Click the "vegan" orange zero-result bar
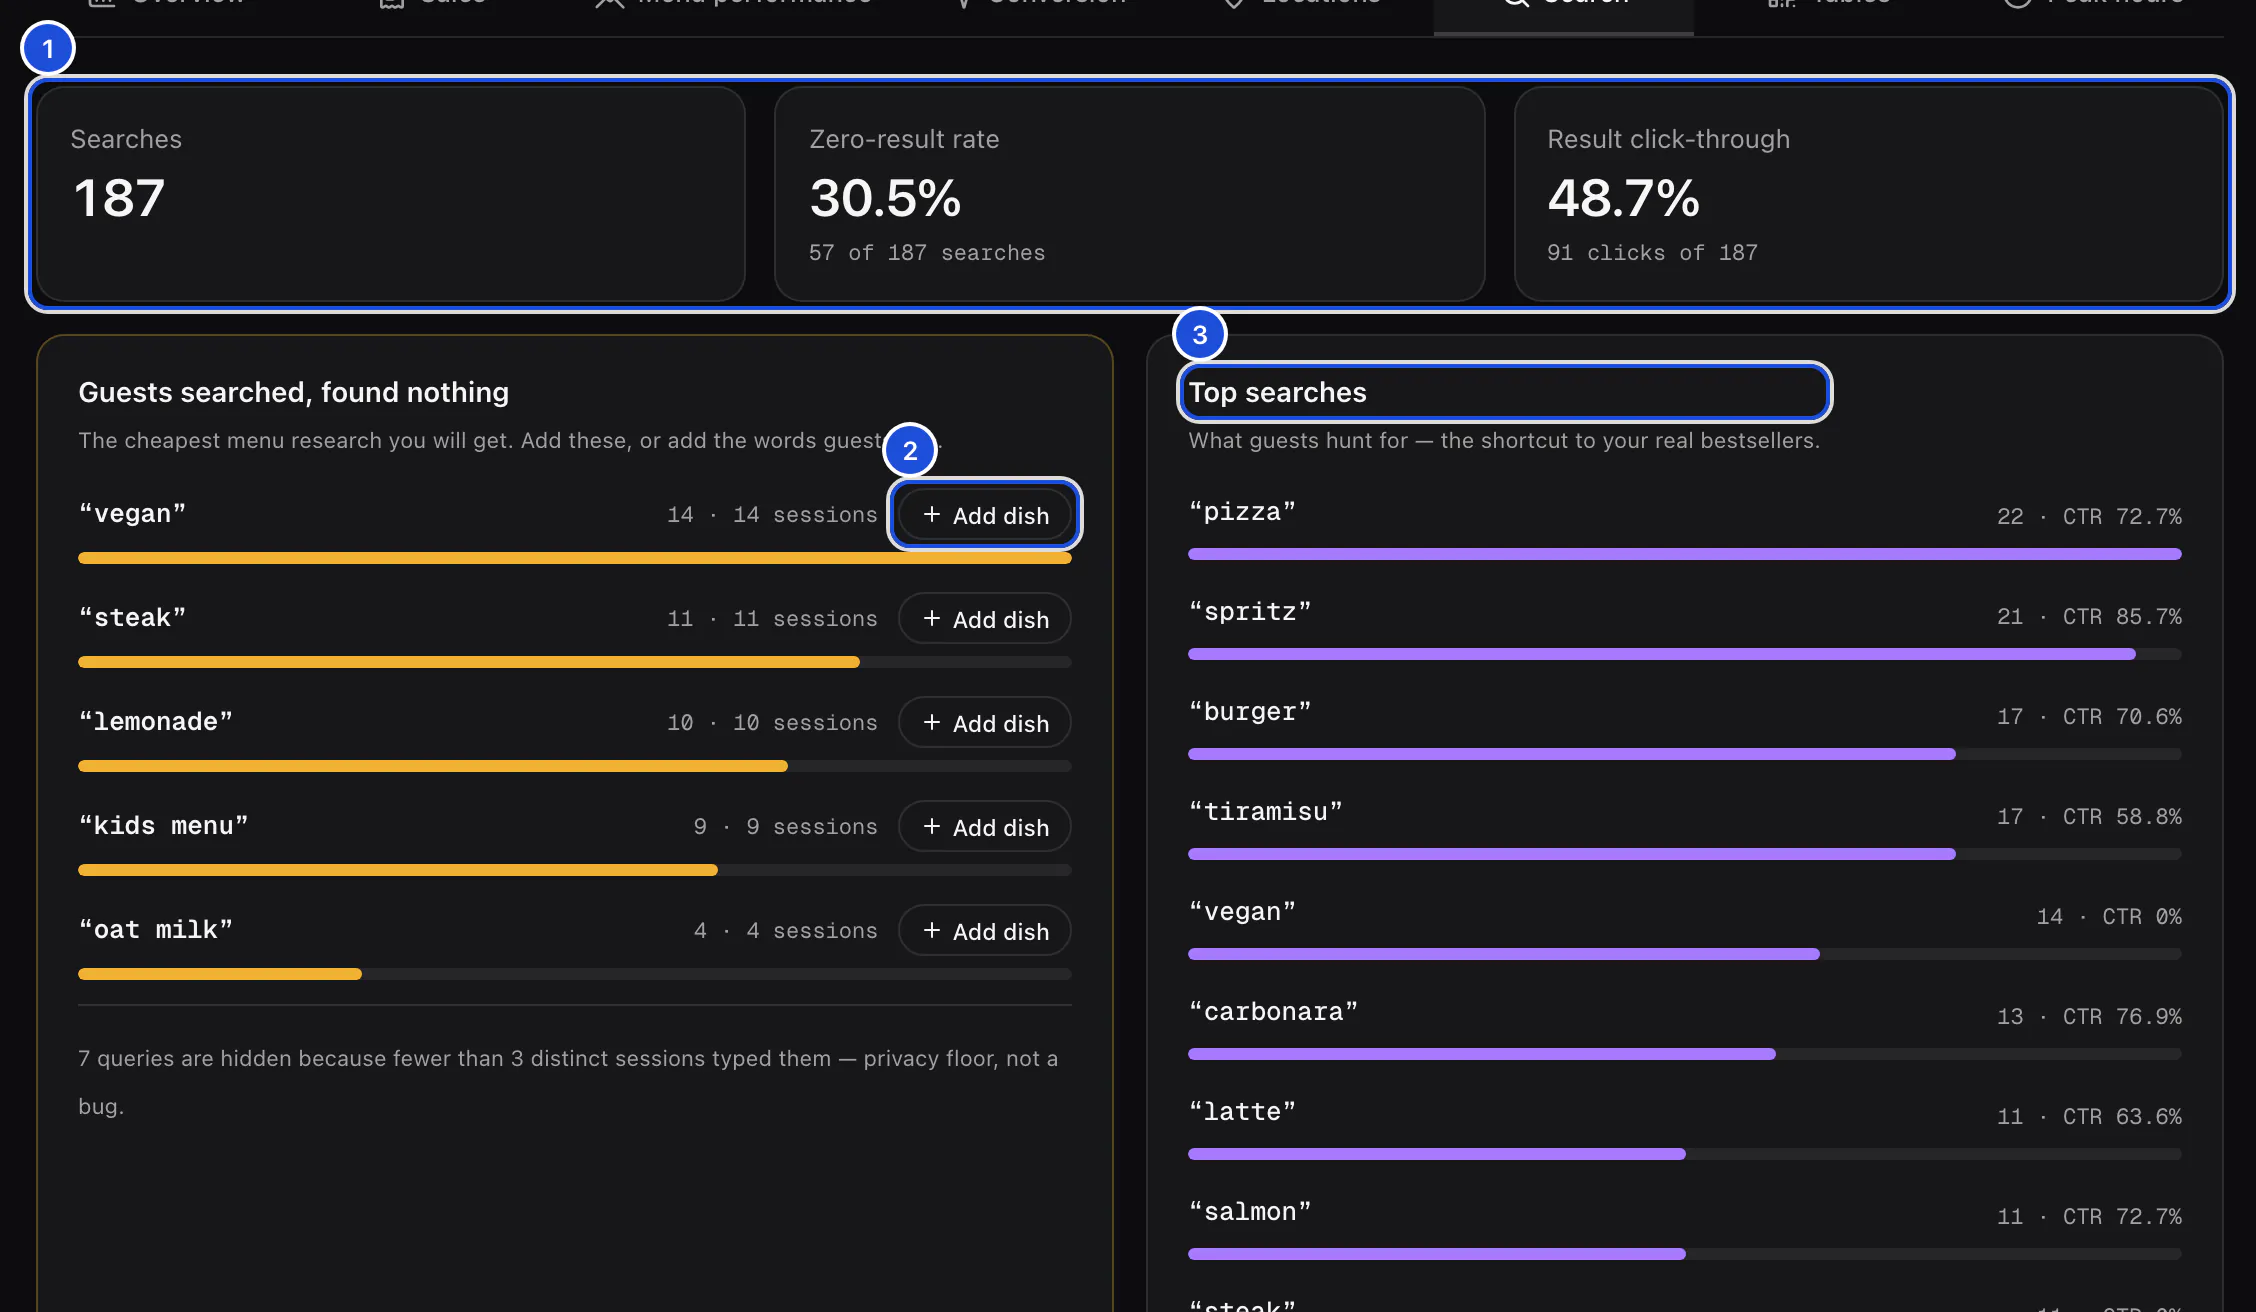Screen dimensions: 2256x1312 tap(575, 558)
